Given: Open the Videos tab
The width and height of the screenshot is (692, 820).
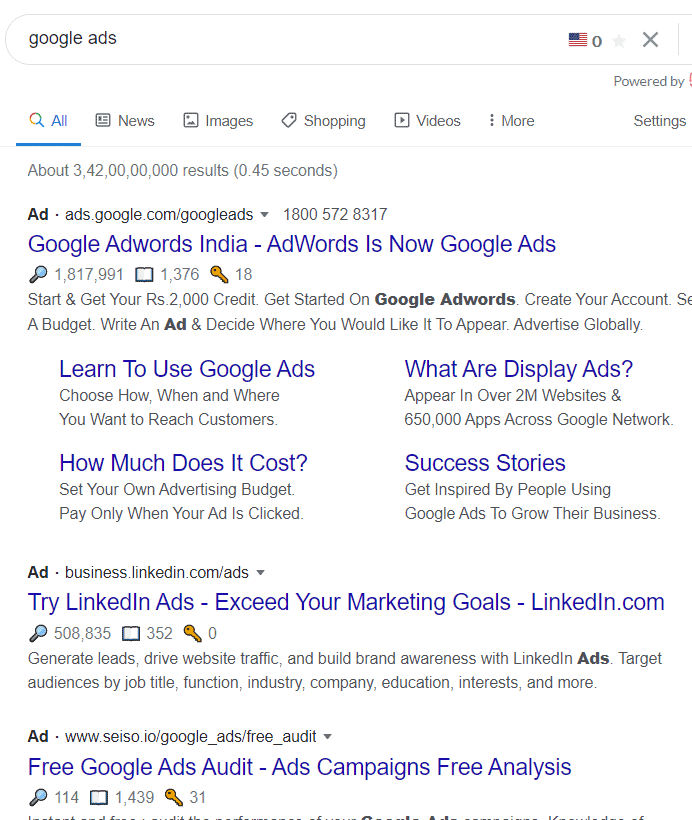Looking at the screenshot, I should tap(427, 121).
